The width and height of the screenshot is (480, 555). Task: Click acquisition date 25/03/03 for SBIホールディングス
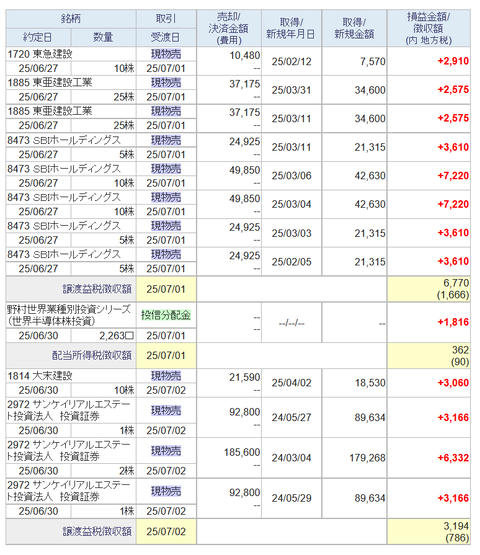pos(291,233)
